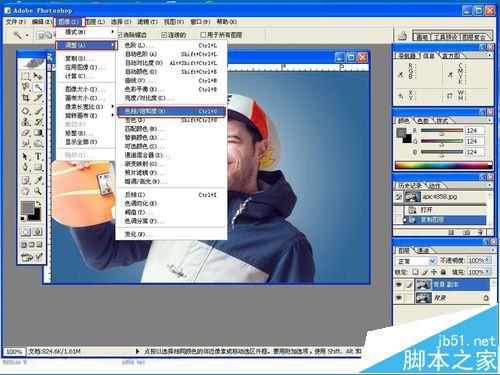Image resolution: width=500 pixels, height=375 pixels.
Task: Click the Gradient tool icon
Action: coord(38,133)
